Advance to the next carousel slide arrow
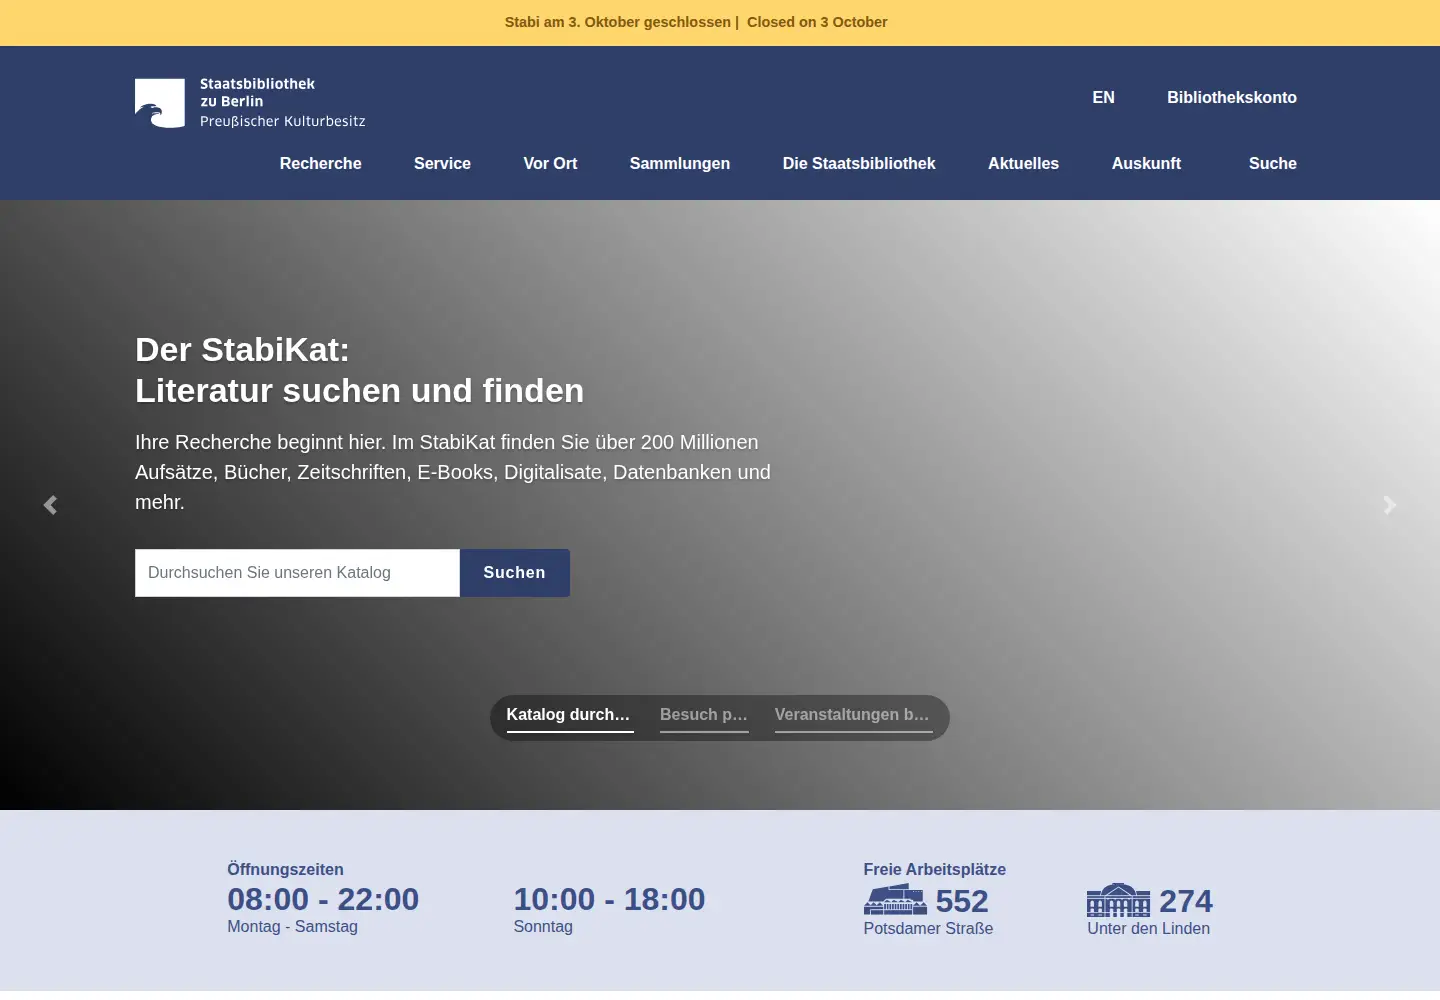Screen dimensions: 1440x1000 pyautogui.click(x=1390, y=505)
